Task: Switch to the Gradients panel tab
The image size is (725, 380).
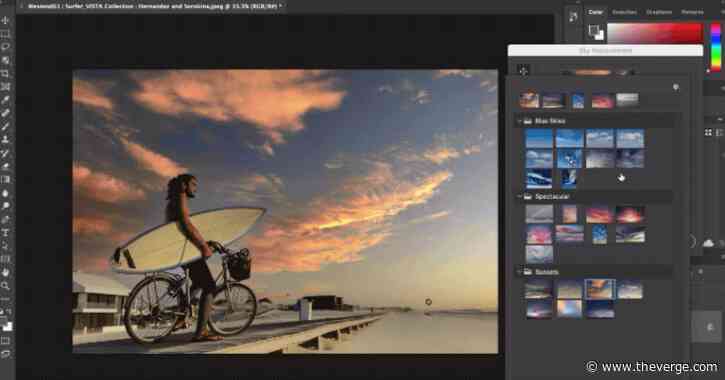Action: click(659, 12)
